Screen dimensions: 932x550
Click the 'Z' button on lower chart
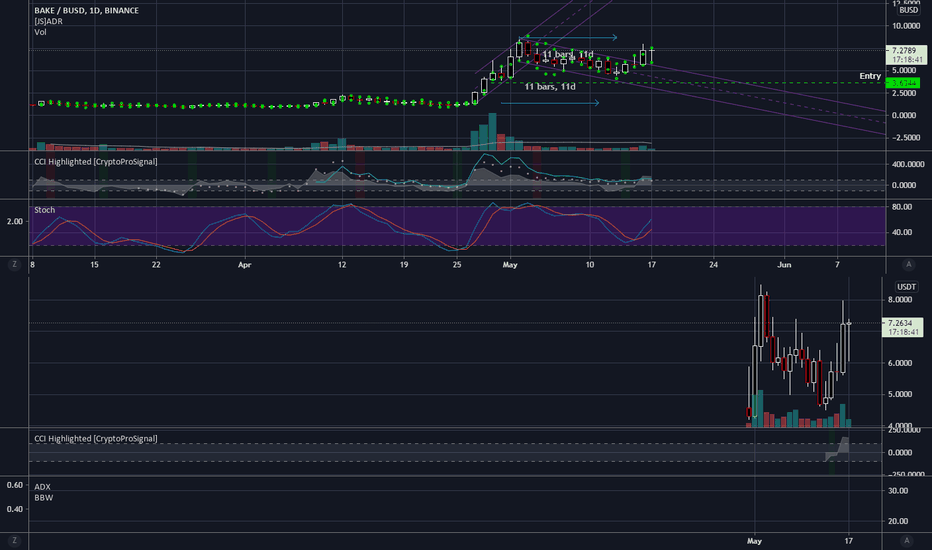point(14,540)
